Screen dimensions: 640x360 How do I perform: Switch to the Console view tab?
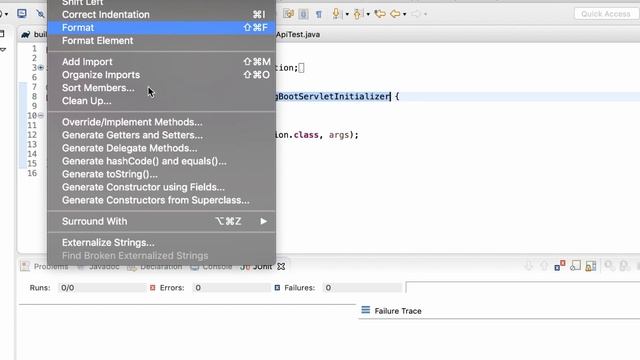[211, 267]
